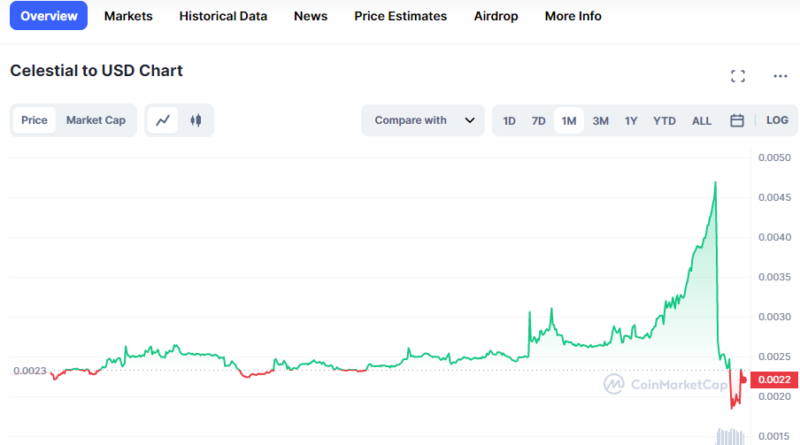Enter fullscreen chart mode
The image size is (800, 445).
pyautogui.click(x=738, y=76)
